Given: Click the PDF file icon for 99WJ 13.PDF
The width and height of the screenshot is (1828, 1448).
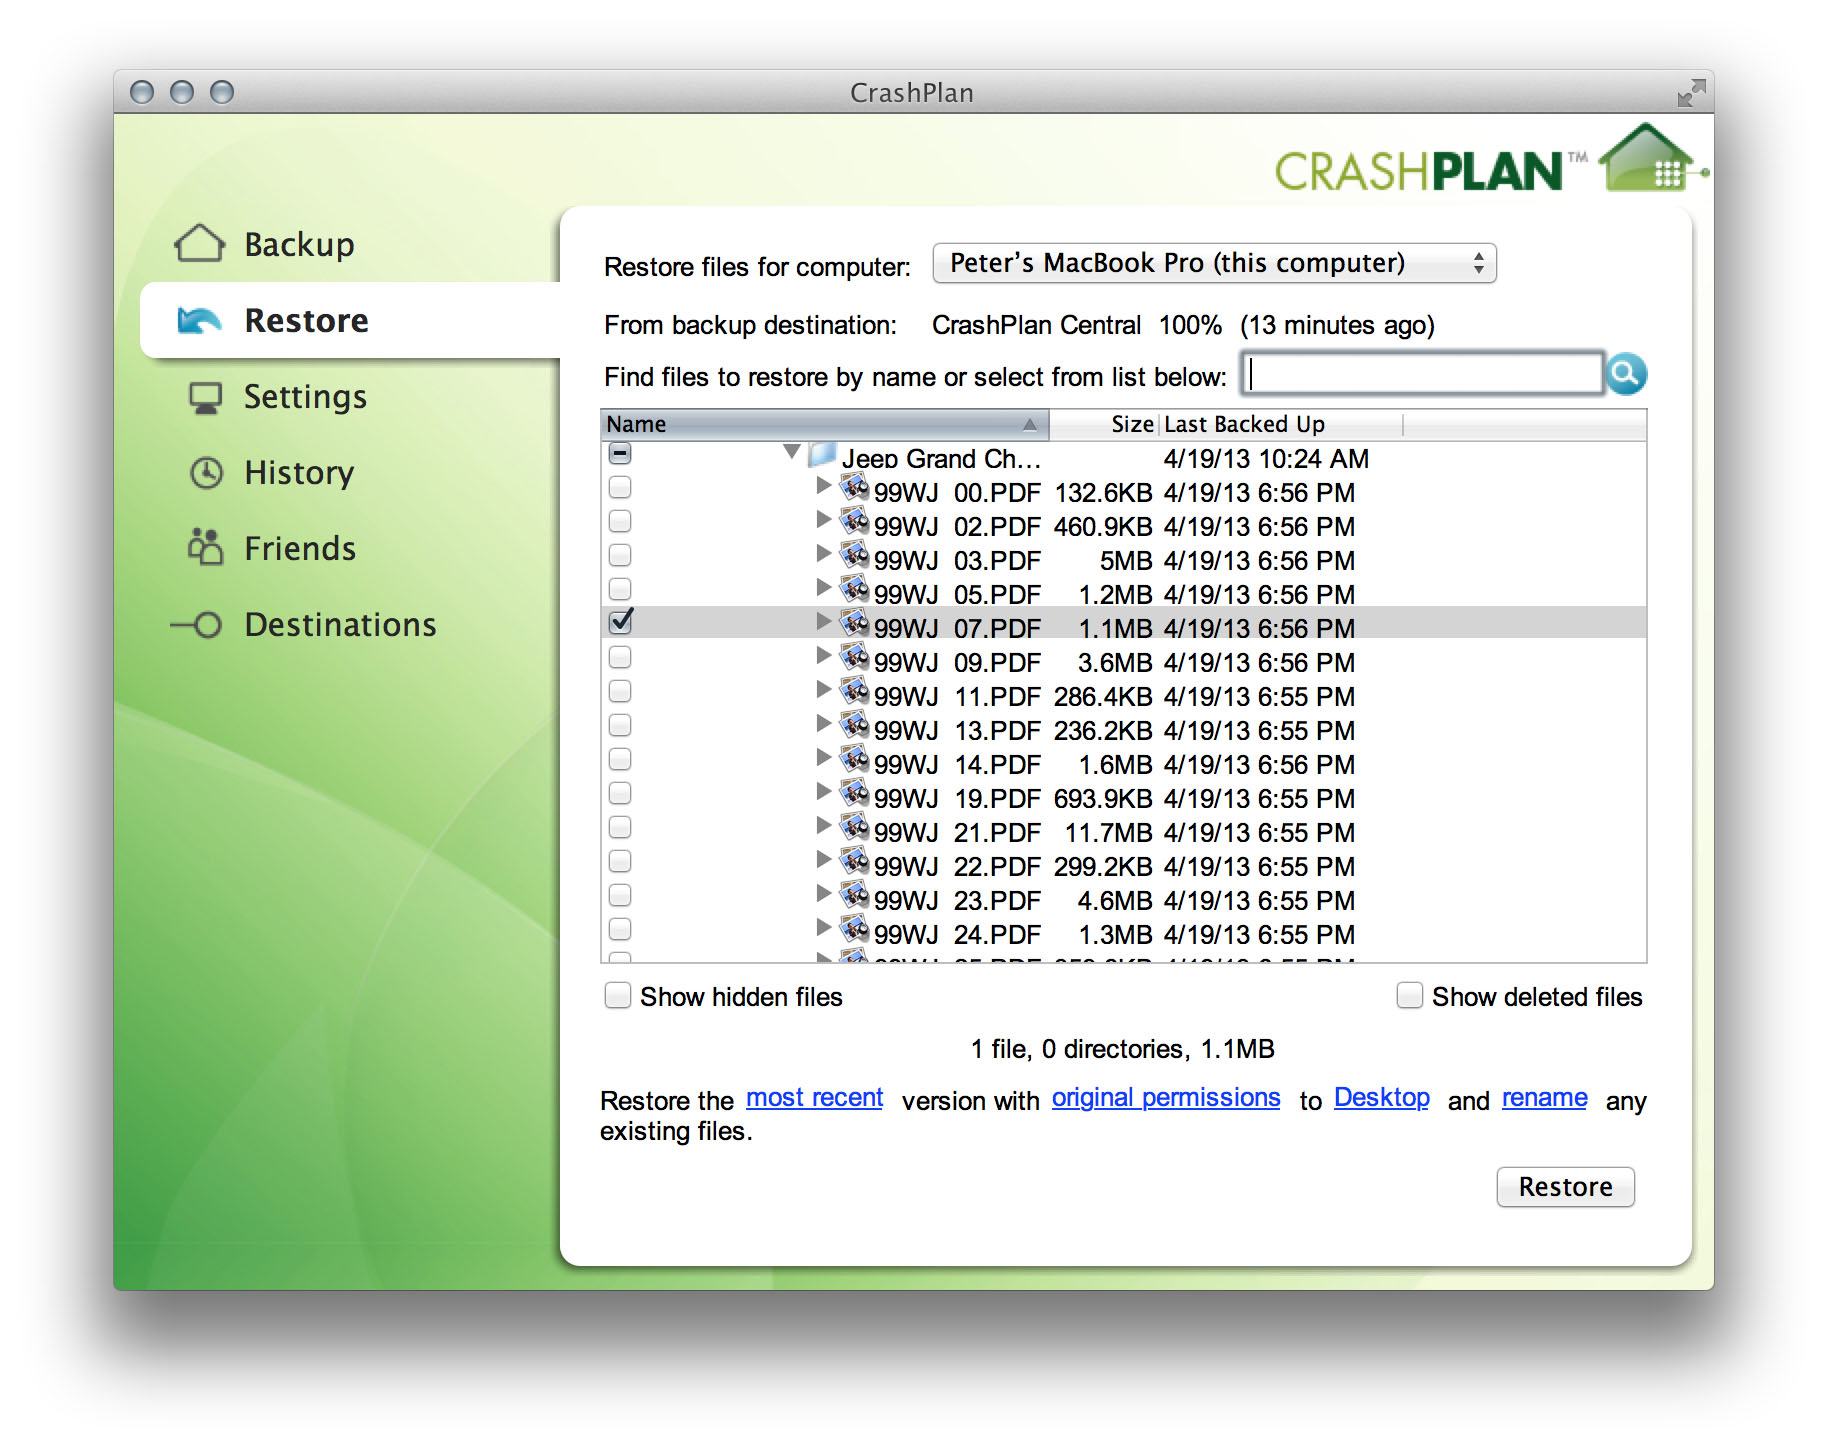Looking at the screenshot, I should click(854, 725).
